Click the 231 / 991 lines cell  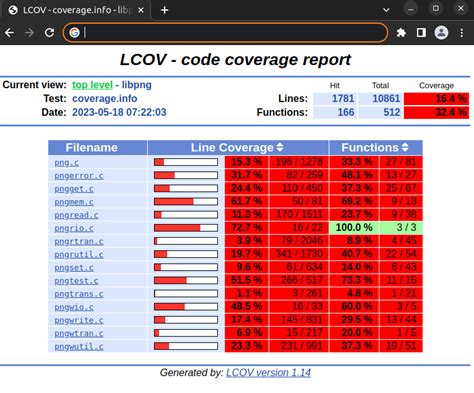299,346
